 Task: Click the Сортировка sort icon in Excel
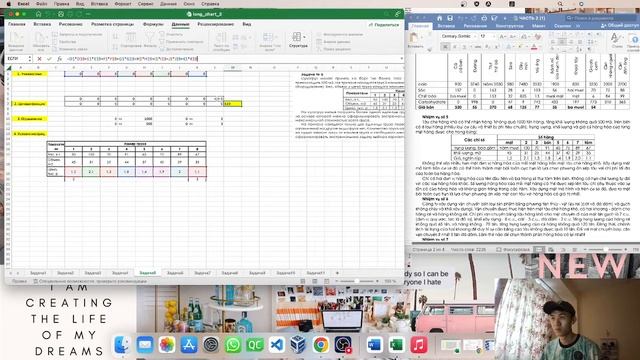point(131,39)
